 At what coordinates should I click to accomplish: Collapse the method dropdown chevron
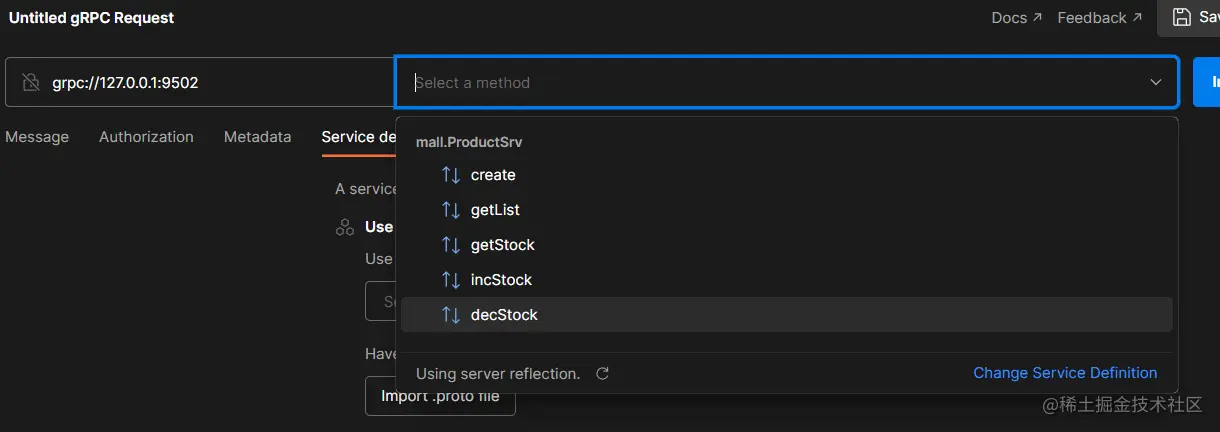point(1156,82)
